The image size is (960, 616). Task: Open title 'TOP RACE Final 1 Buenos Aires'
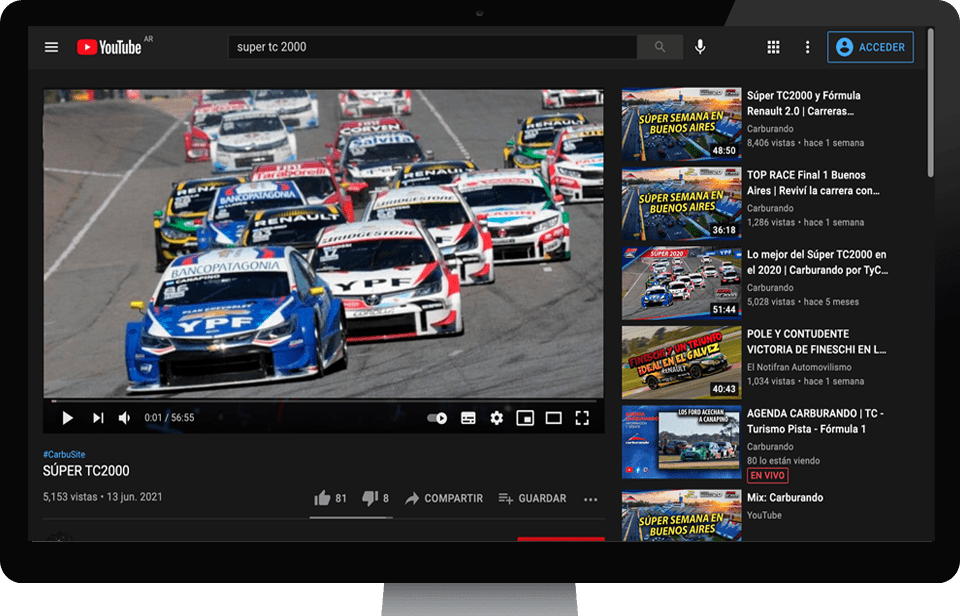(813, 182)
